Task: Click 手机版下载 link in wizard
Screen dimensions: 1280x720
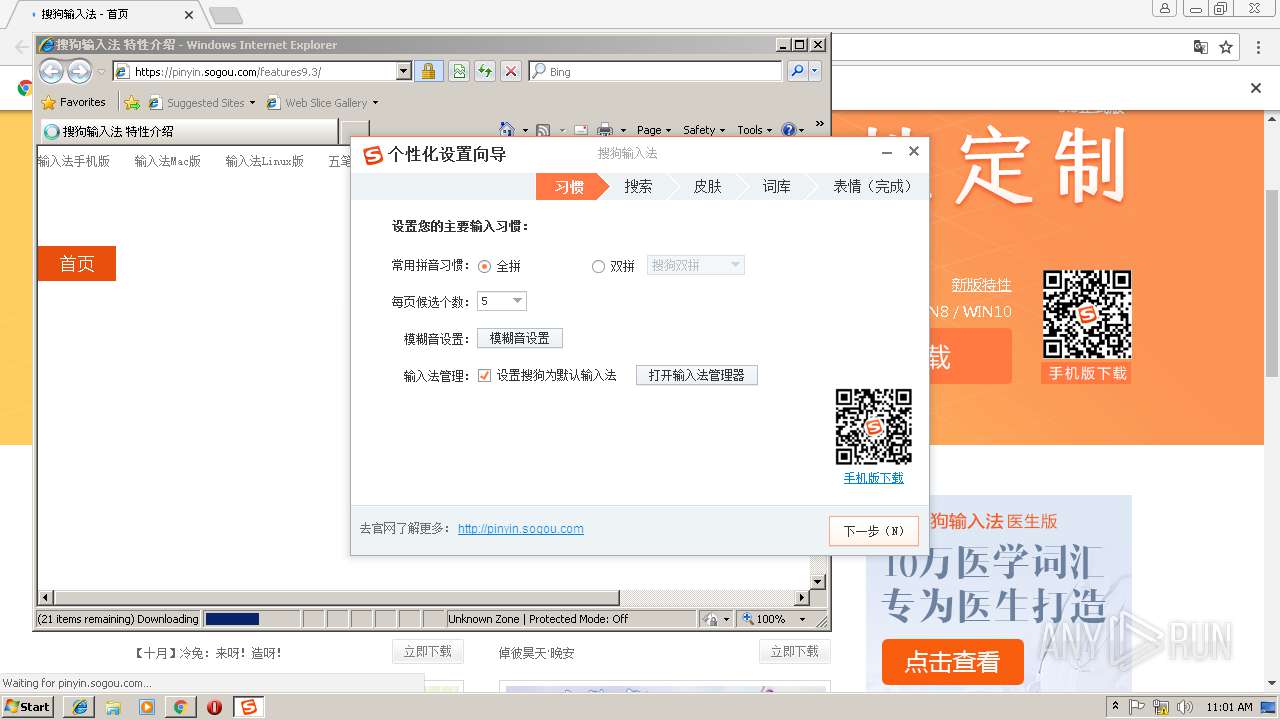Action: click(x=873, y=478)
